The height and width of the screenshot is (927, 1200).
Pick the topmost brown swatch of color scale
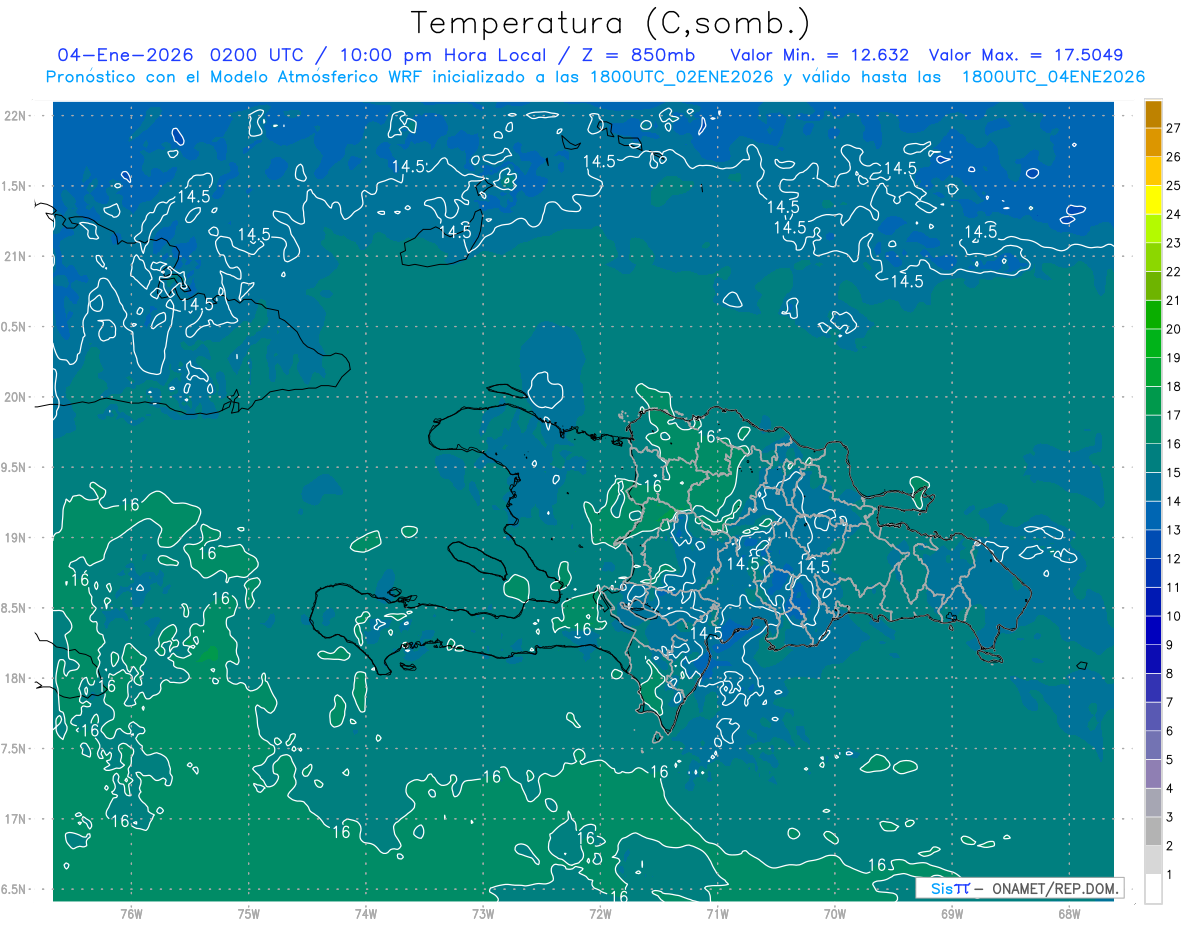point(1153,114)
